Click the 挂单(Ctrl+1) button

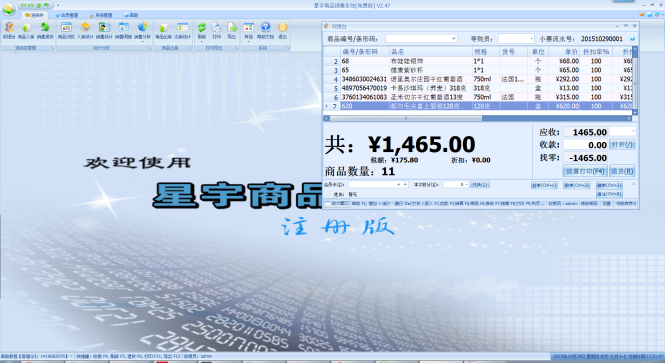(x=544, y=185)
